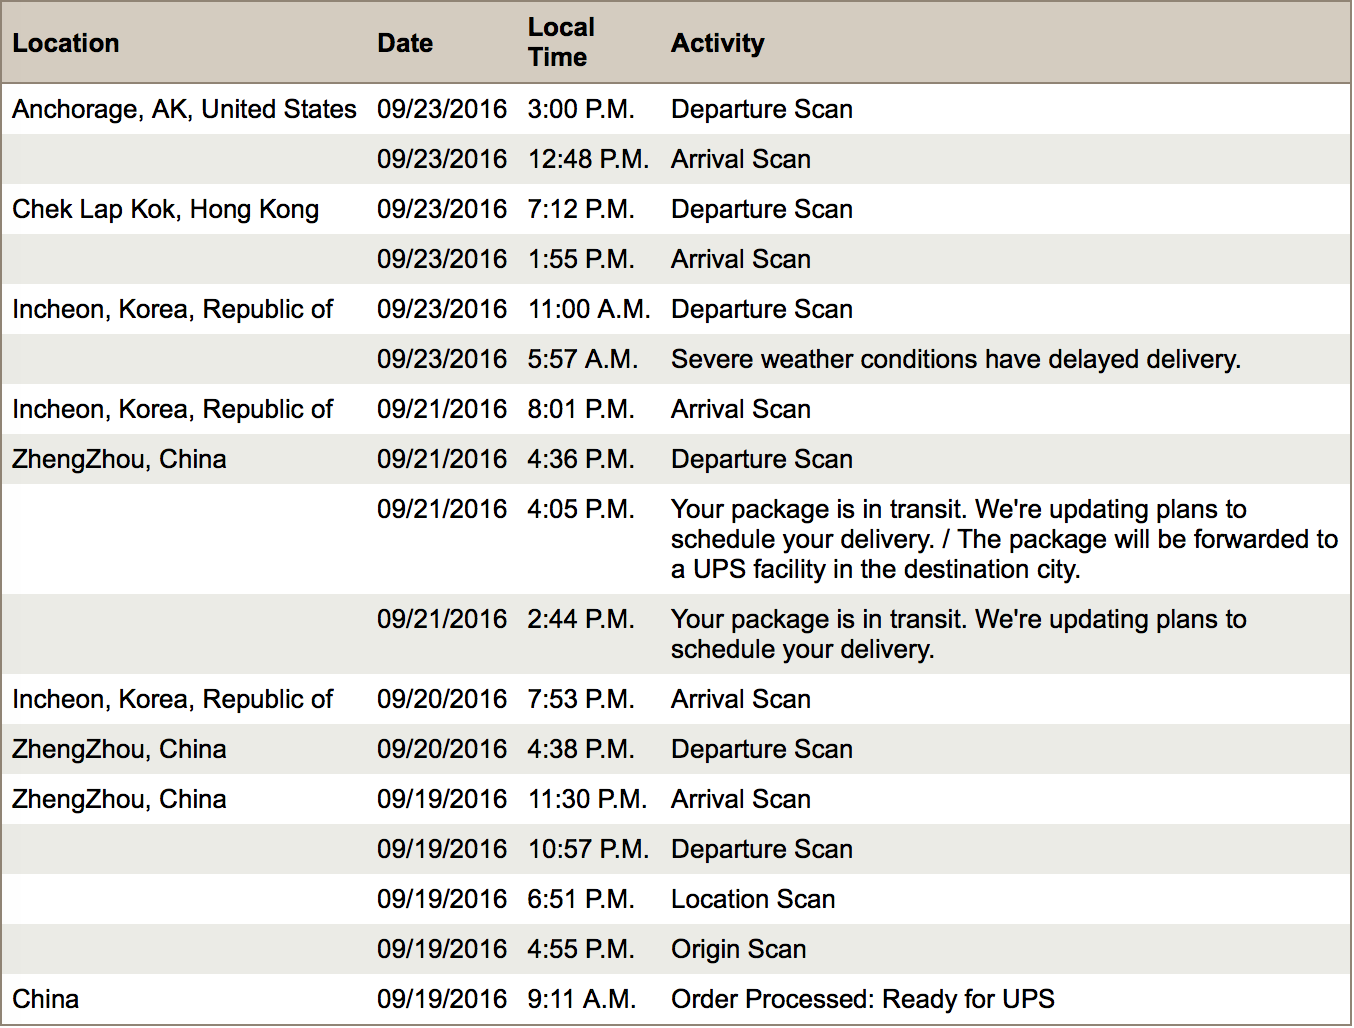Click the 9:11 A.M. time entry

[x=581, y=999]
